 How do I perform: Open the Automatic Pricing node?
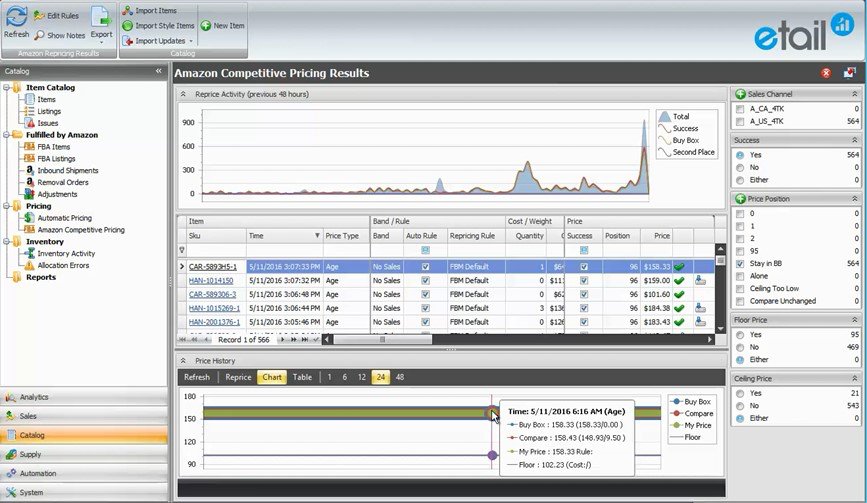tap(64, 218)
